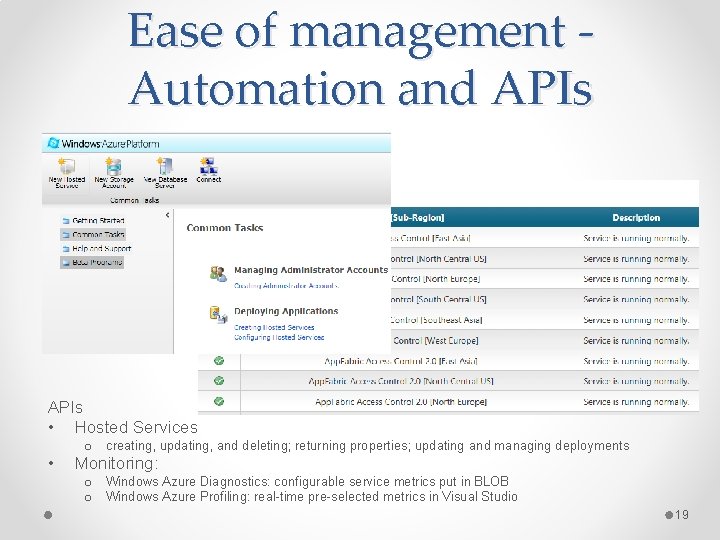Select AppFabric Access Control 2.0 [East Asia] row

pyautogui.click(x=448, y=361)
